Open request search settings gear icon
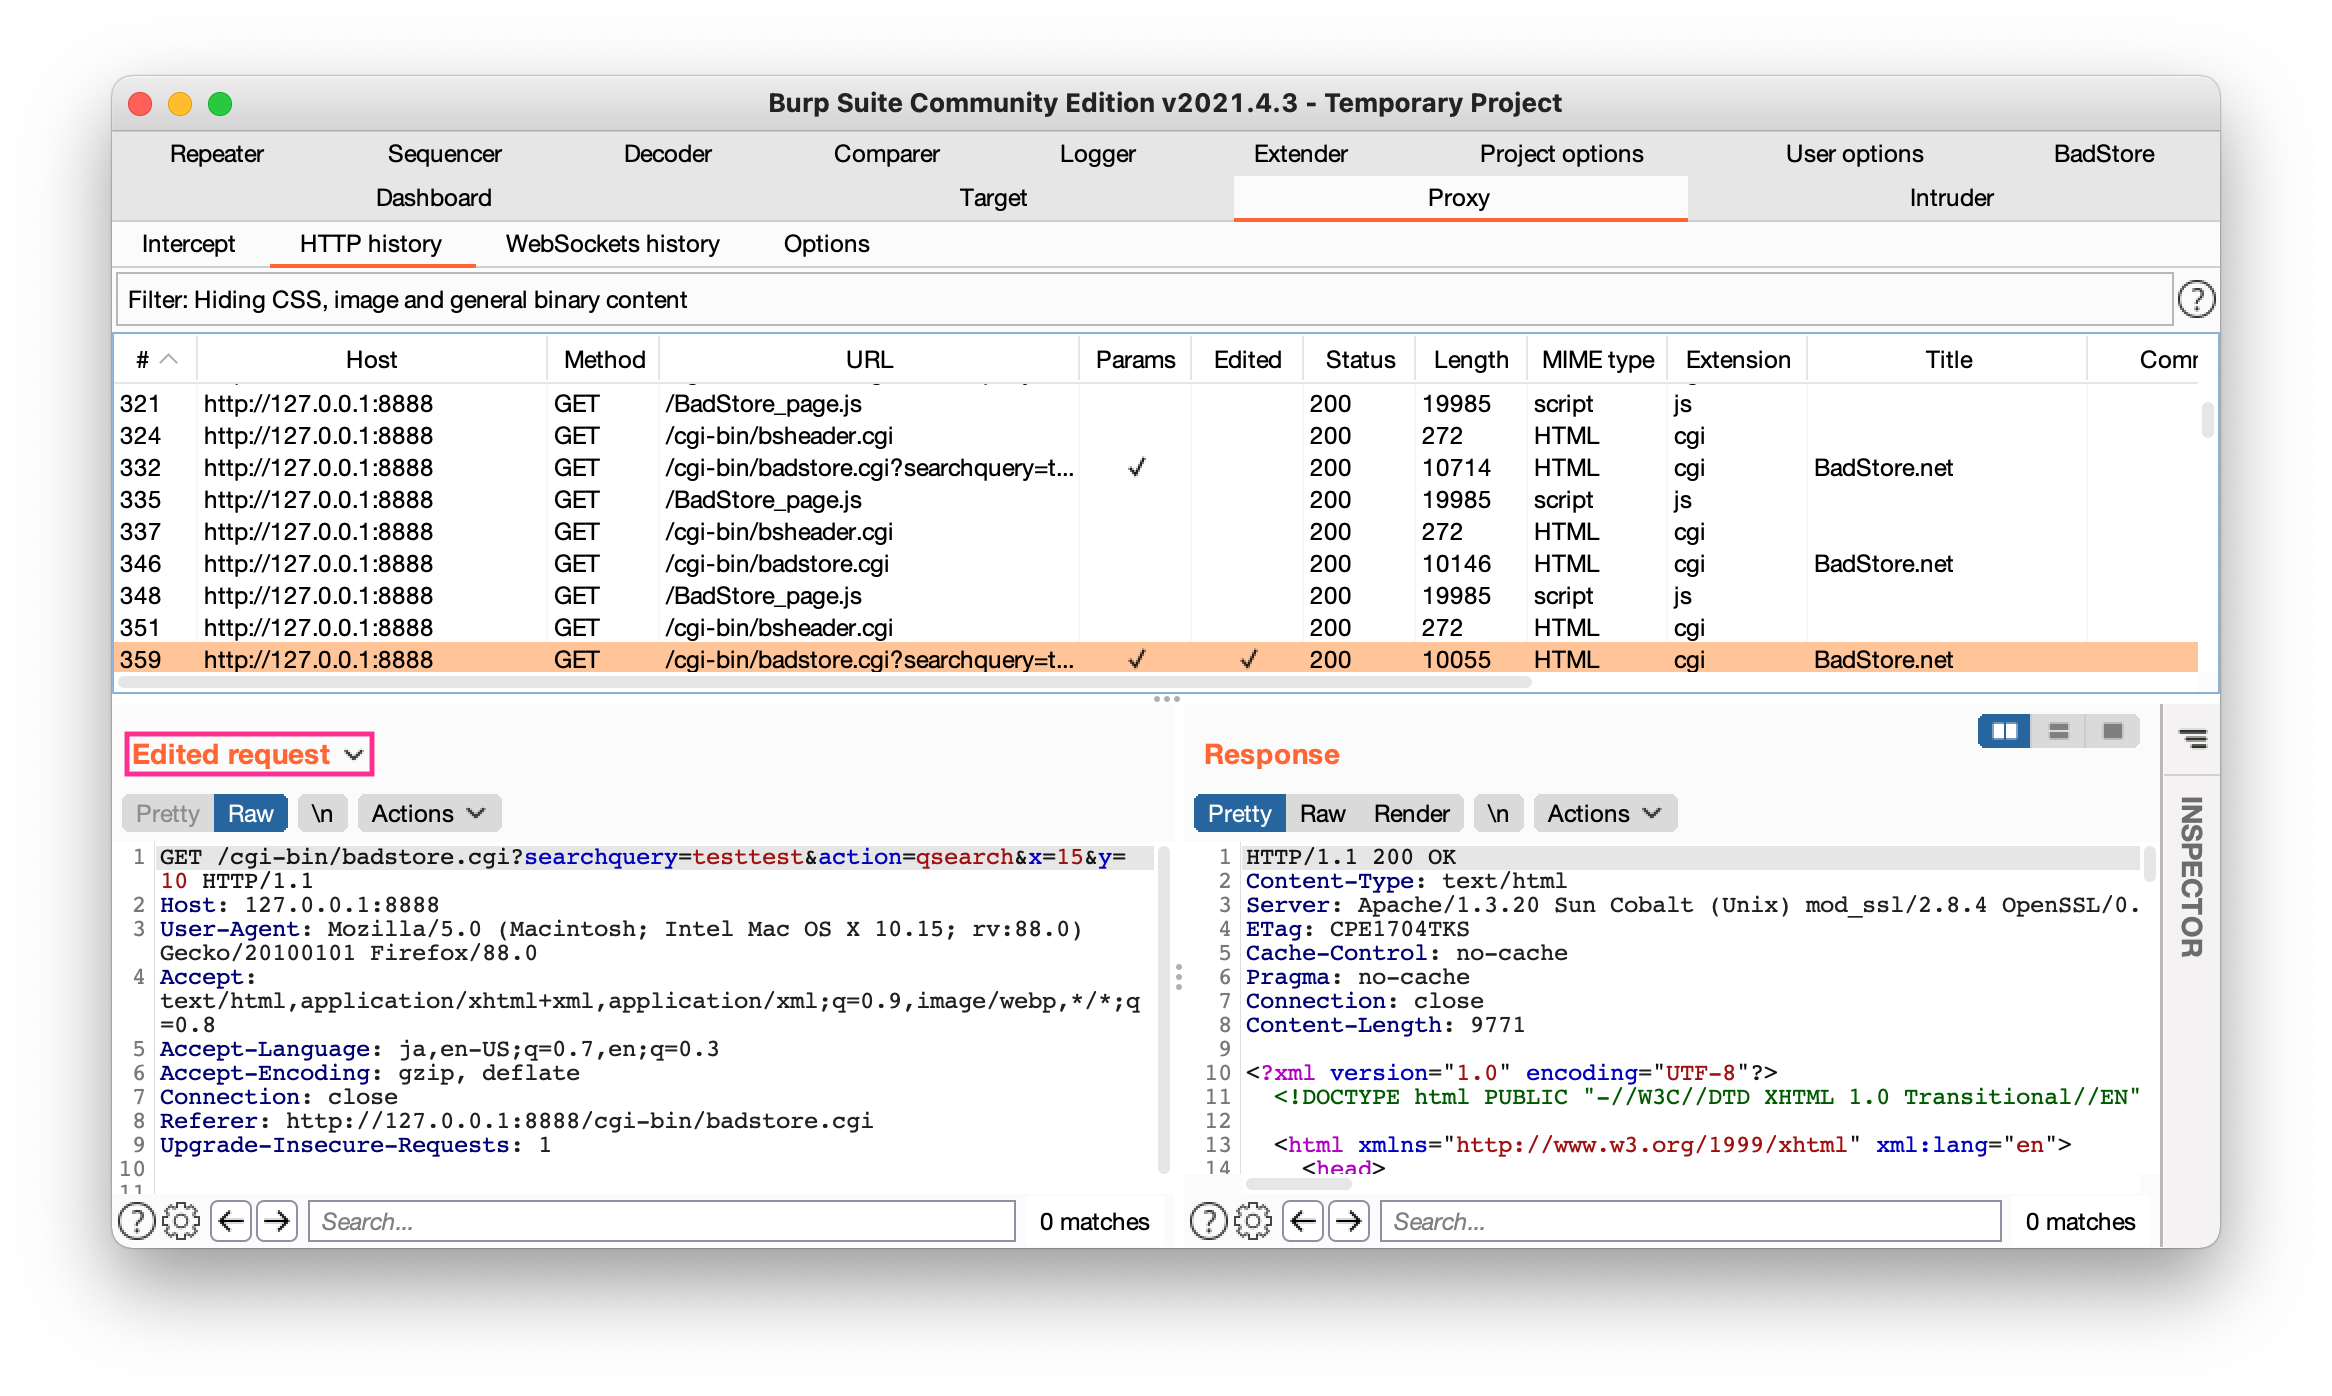2332x1396 pixels. [x=181, y=1221]
